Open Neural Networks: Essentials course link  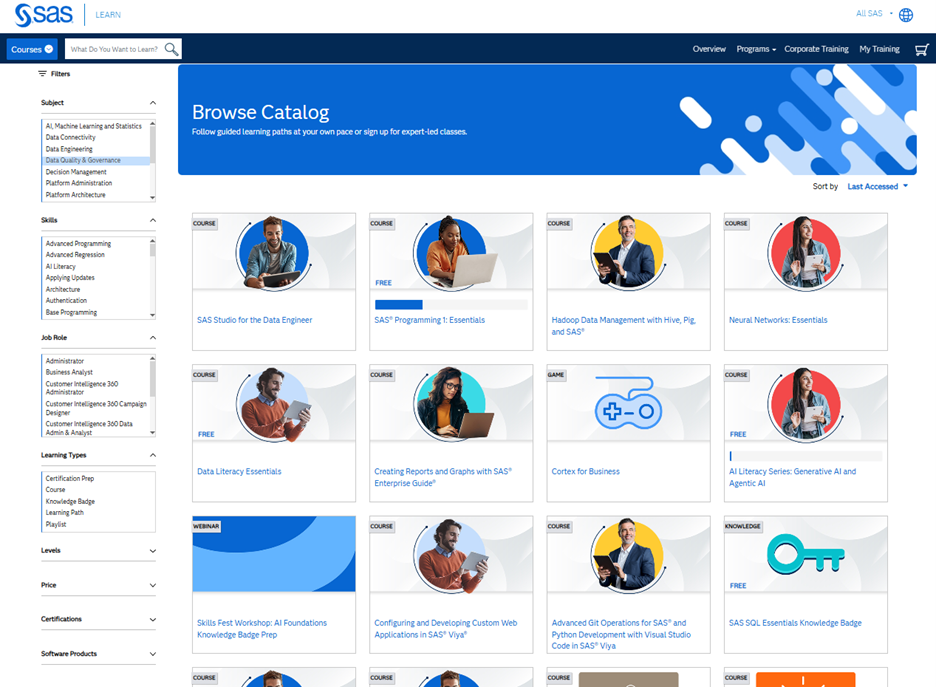point(778,320)
